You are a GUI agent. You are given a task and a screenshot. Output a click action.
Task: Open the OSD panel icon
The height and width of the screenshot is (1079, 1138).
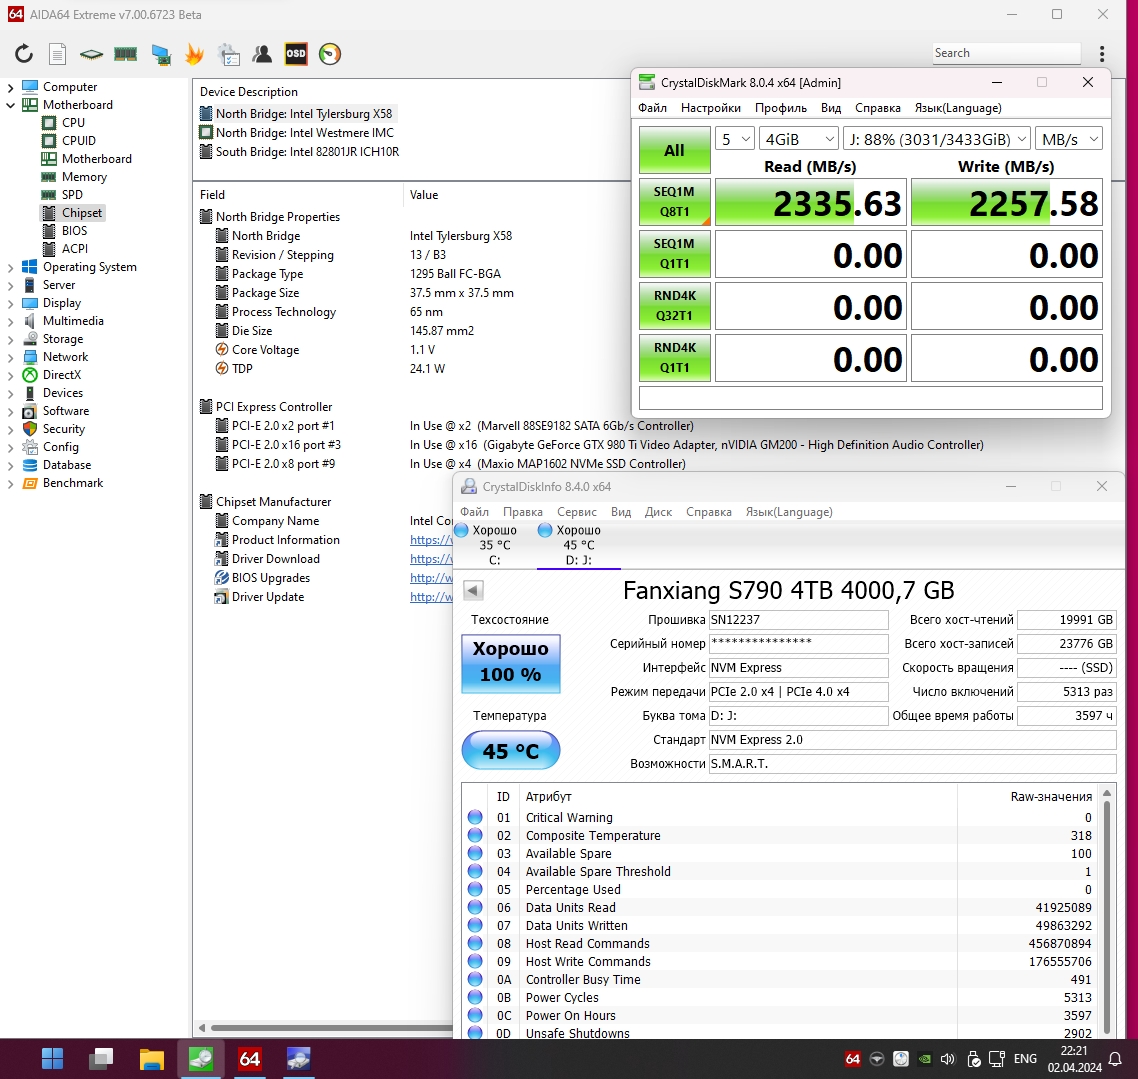pos(296,54)
